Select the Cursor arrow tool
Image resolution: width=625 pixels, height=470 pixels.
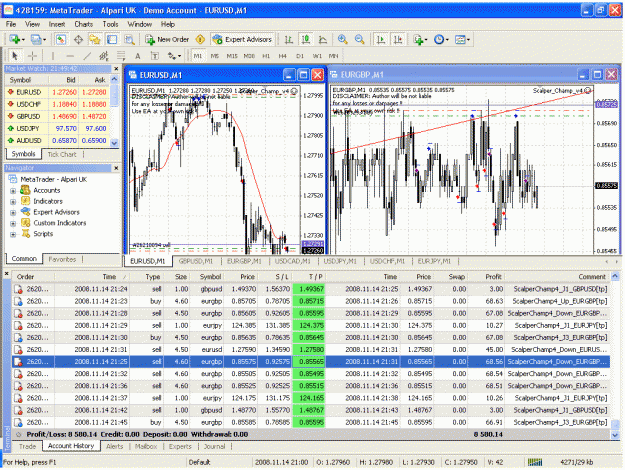pos(15,56)
